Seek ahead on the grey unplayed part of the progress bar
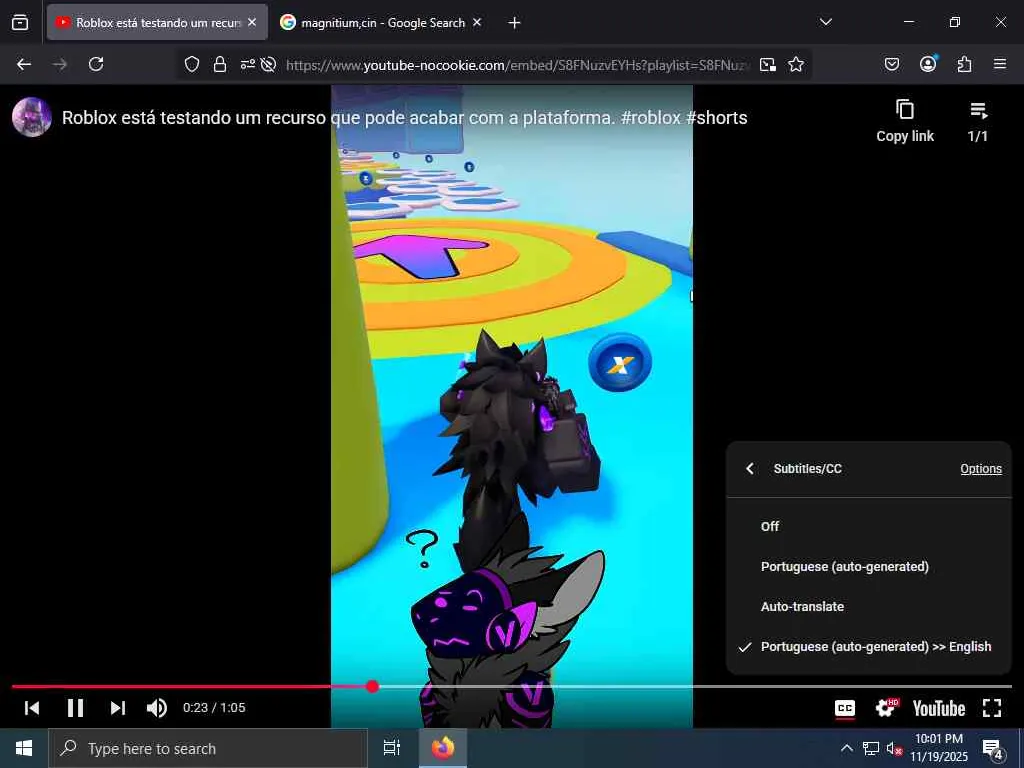 tap(696, 686)
